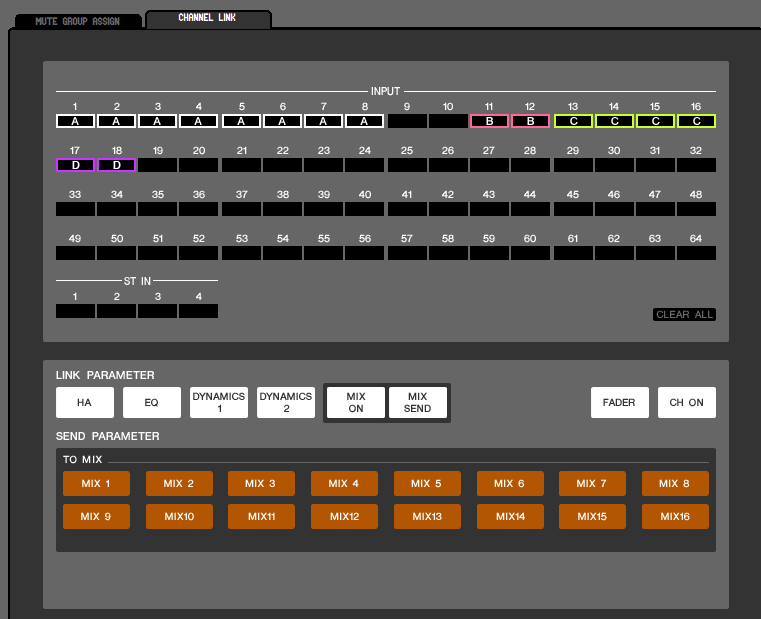
Task: Click ST IN channel 2 link box
Action: [116, 311]
